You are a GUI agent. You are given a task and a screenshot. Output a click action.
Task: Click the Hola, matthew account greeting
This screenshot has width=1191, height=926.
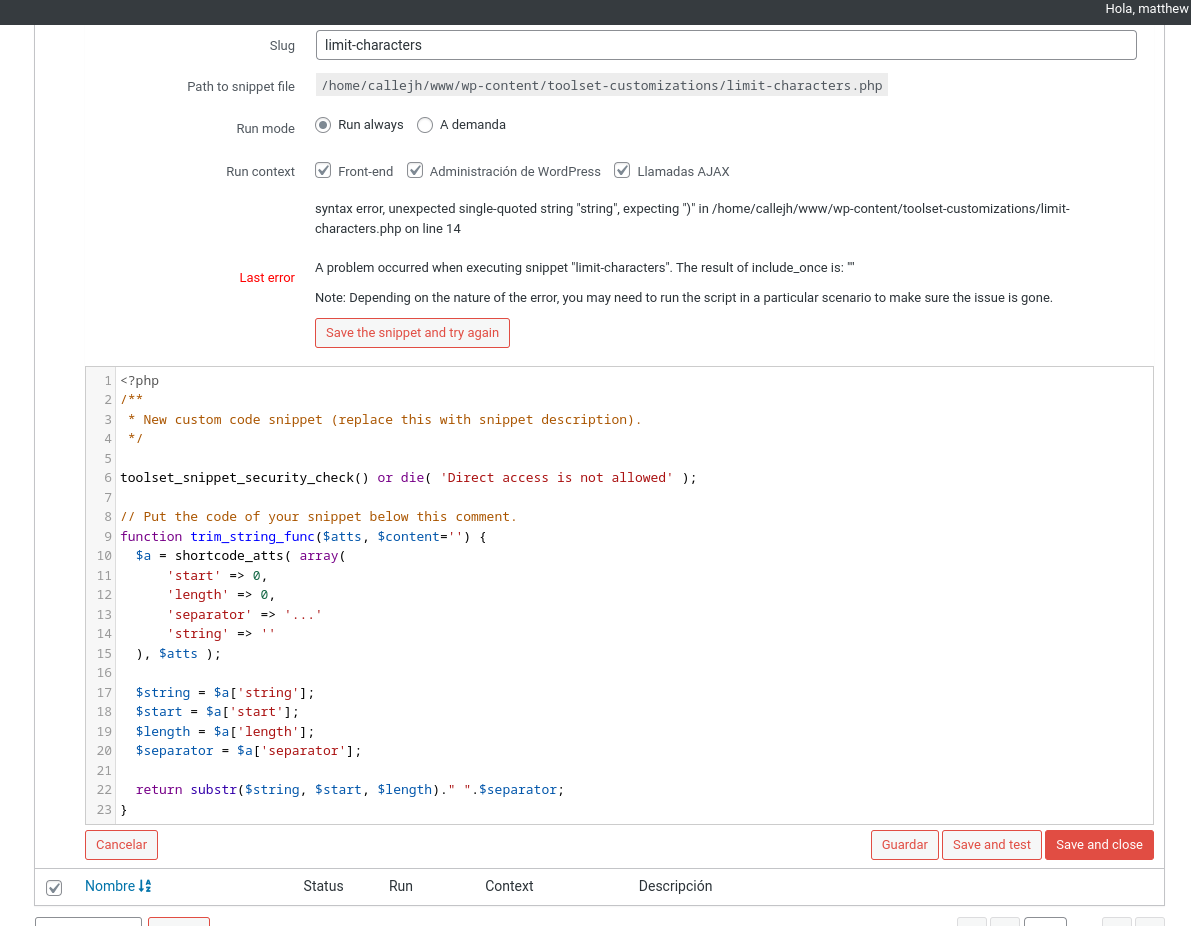coord(1147,9)
